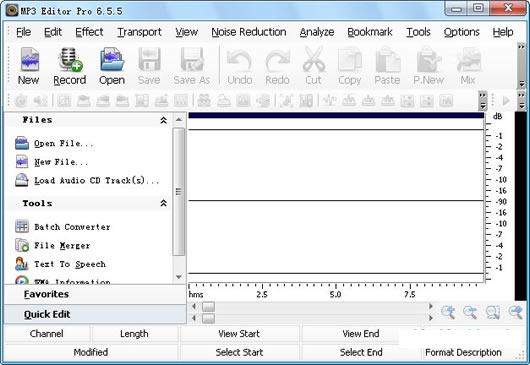The width and height of the screenshot is (530, 365).
Task: Click the Save As toolbar icon
Action: (x=192, y=66)
